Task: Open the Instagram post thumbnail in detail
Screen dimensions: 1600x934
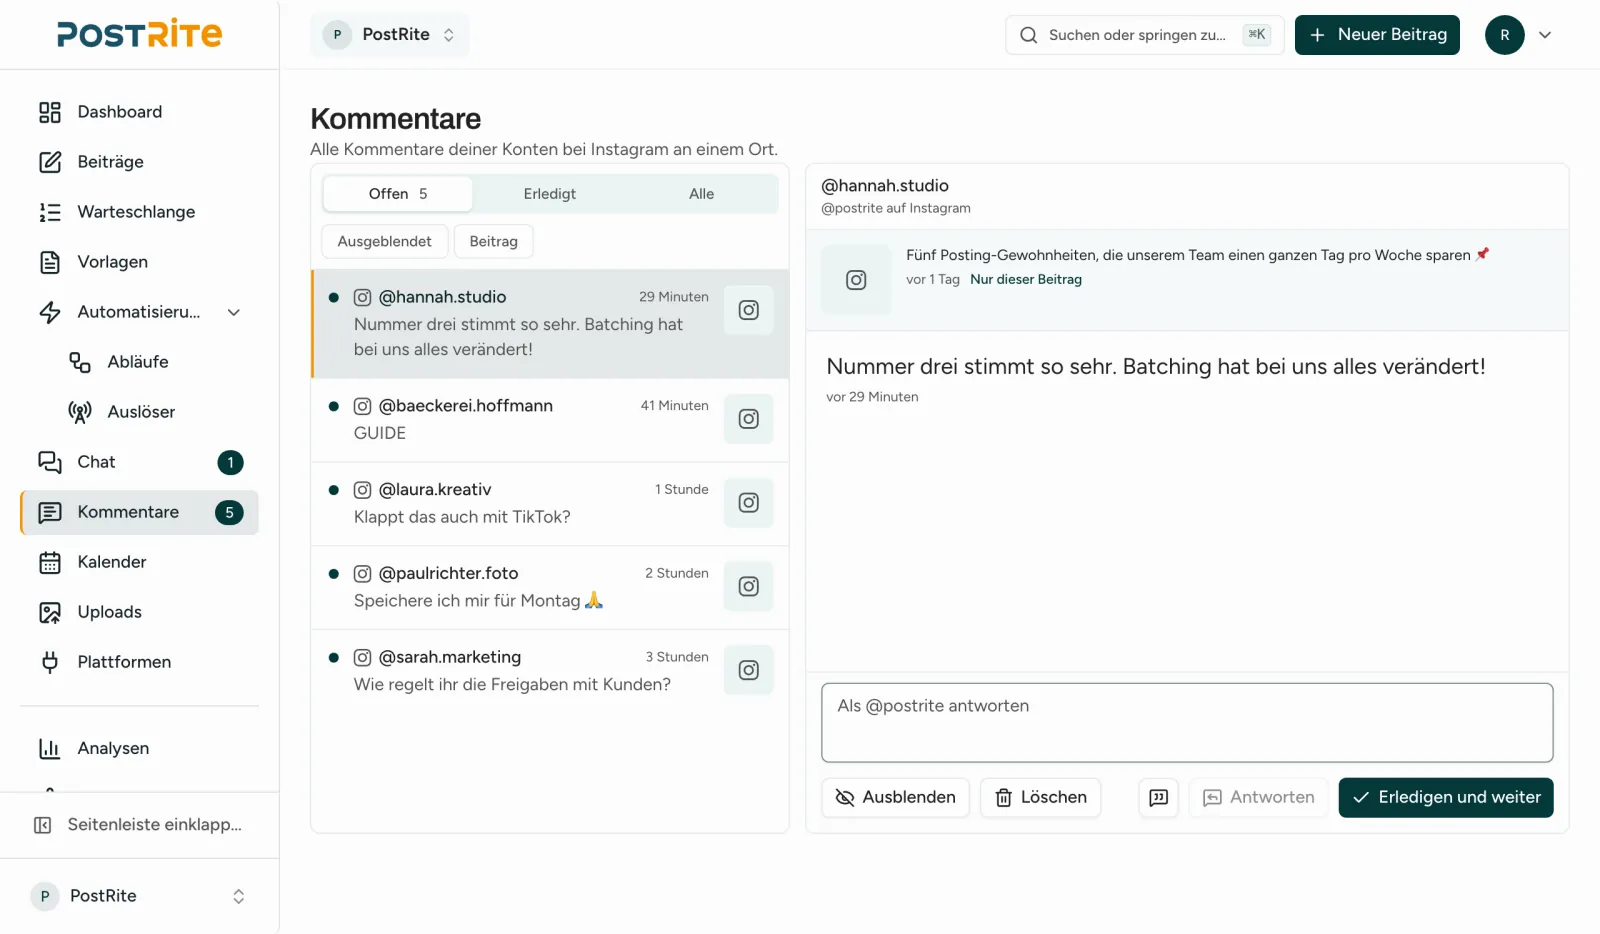Action: click(x=856, y=280)
